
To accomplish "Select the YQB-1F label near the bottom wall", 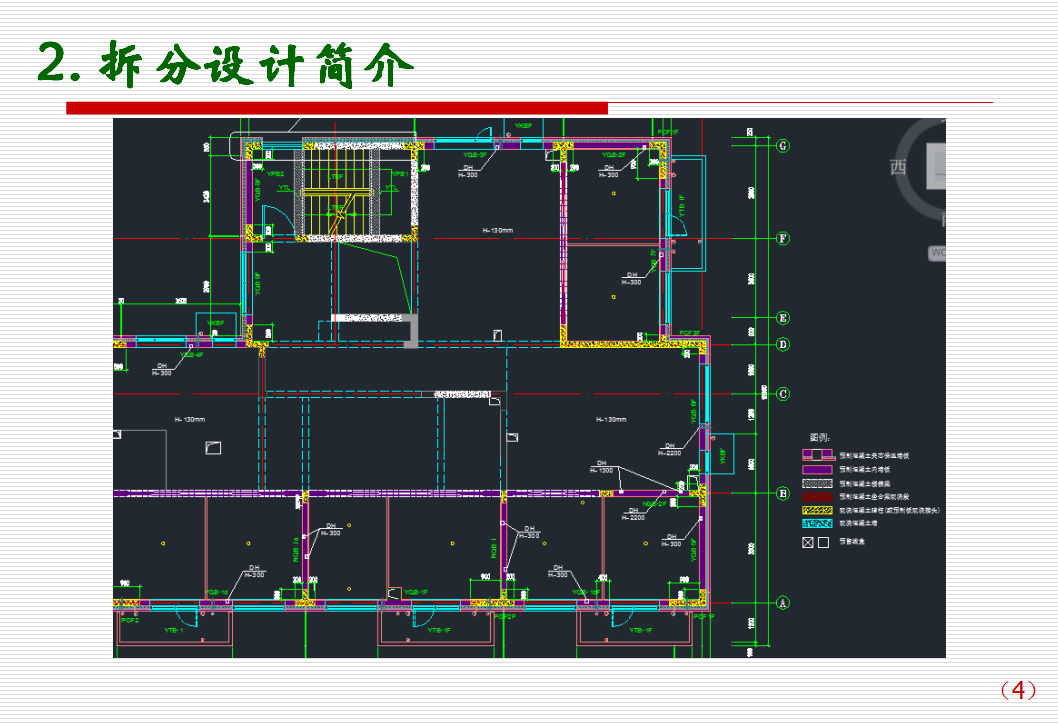I will [416, 592].
